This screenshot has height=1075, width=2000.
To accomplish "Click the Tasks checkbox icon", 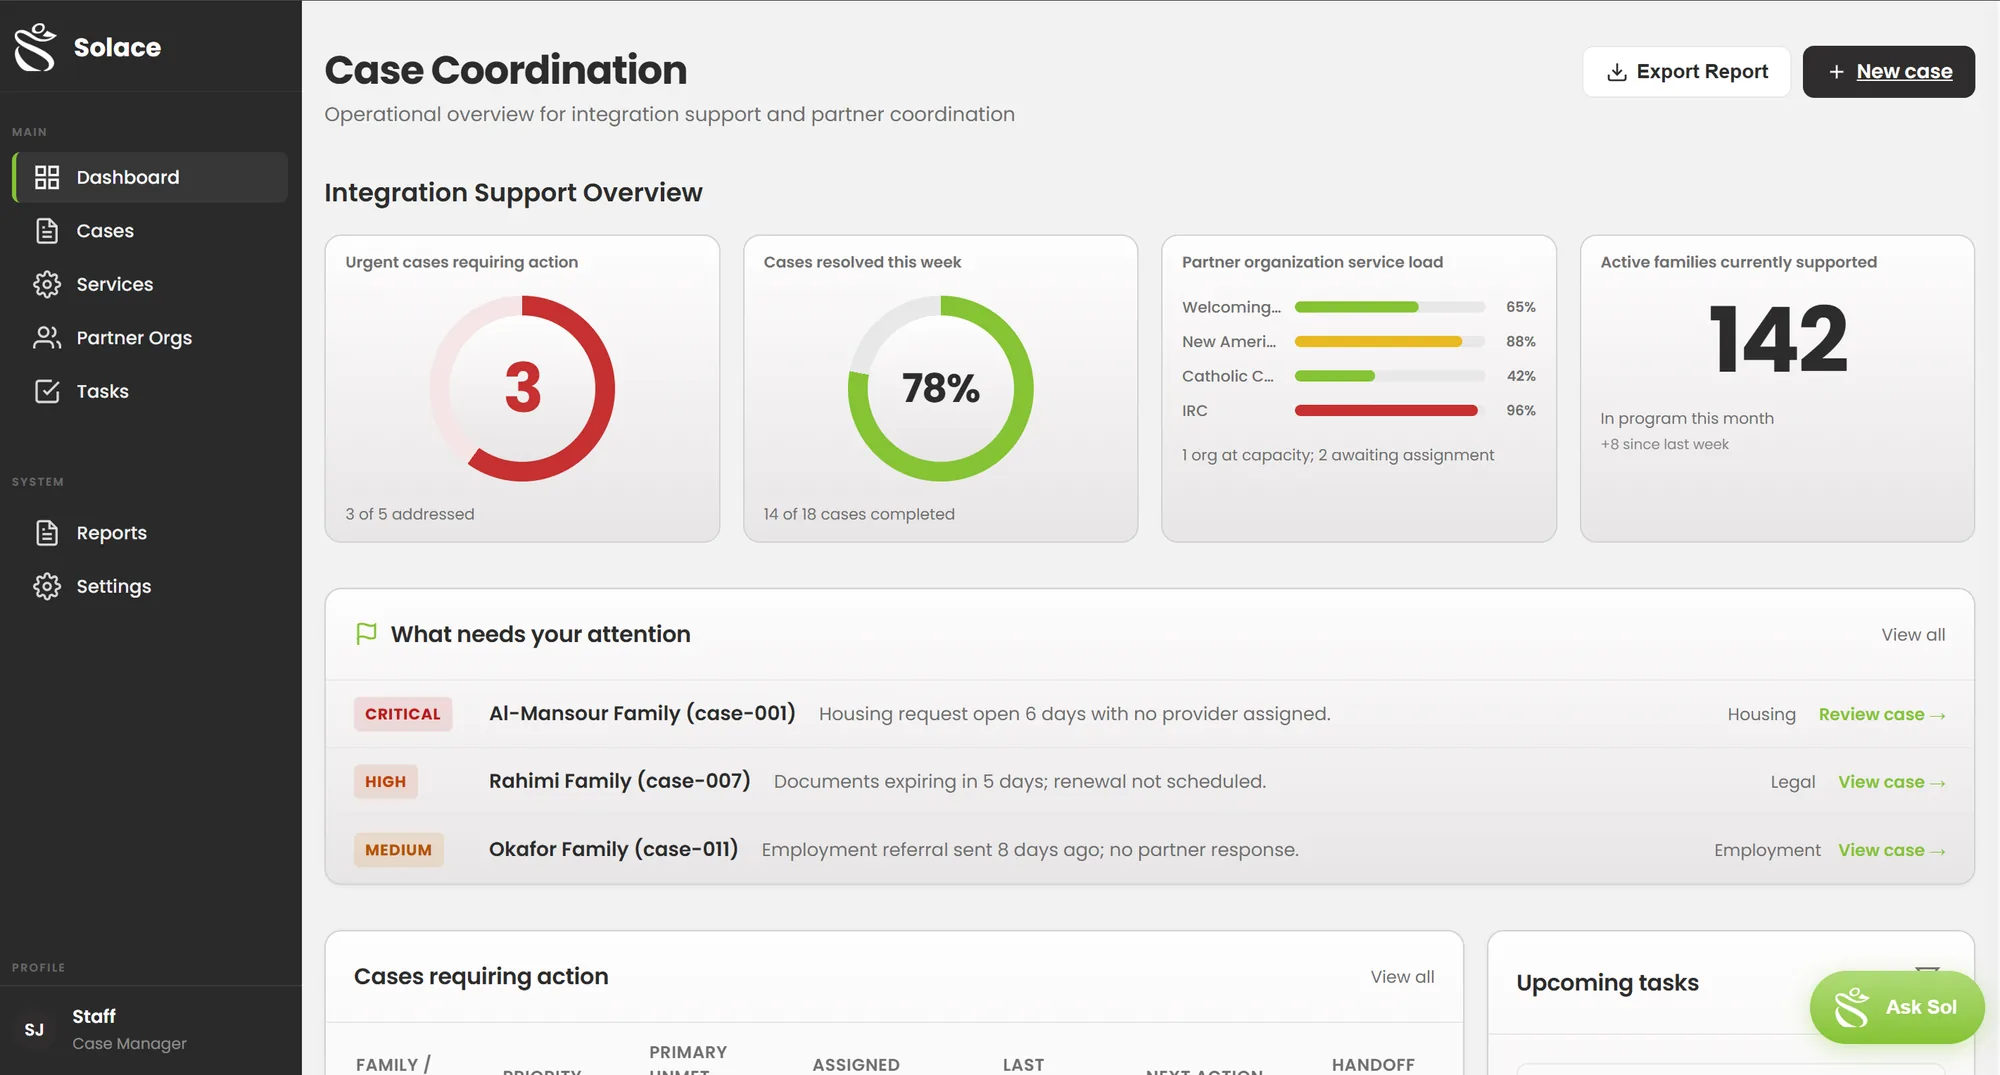I will 47,391.
